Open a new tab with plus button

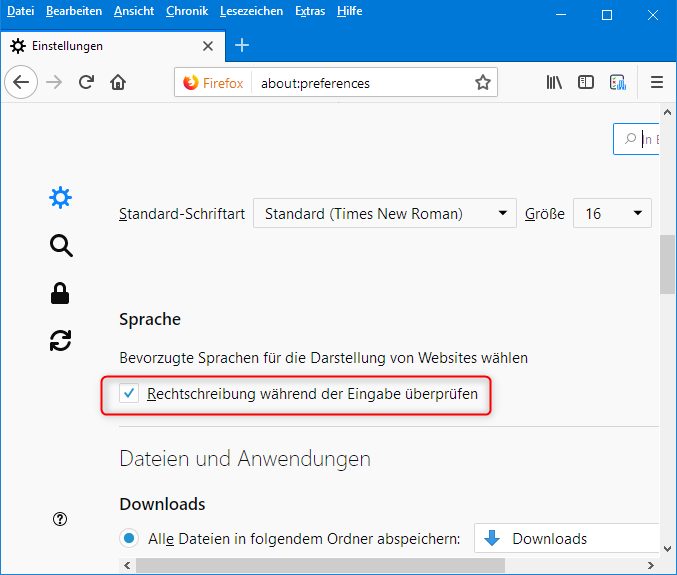coord(242,46)
